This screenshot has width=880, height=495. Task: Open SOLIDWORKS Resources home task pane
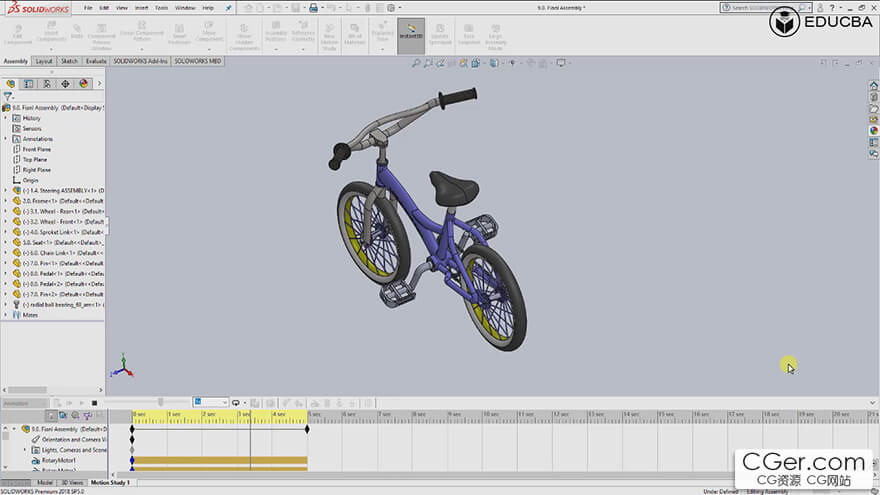tap(874, 85)
